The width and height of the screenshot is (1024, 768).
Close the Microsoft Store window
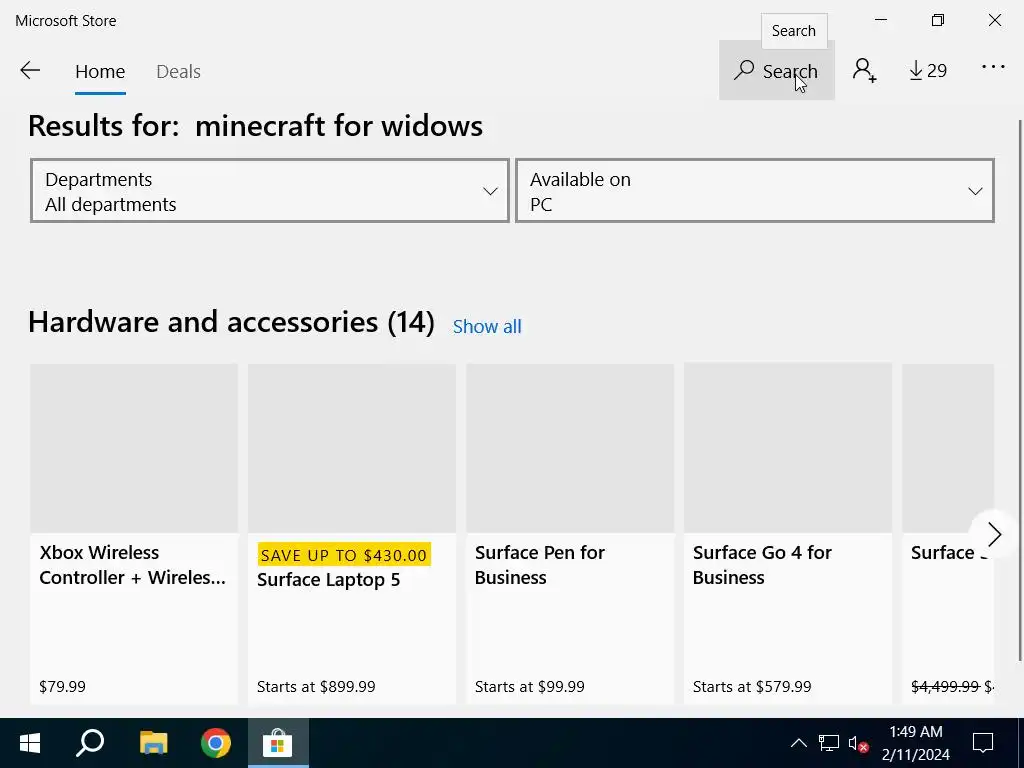(x=995, y=20)
